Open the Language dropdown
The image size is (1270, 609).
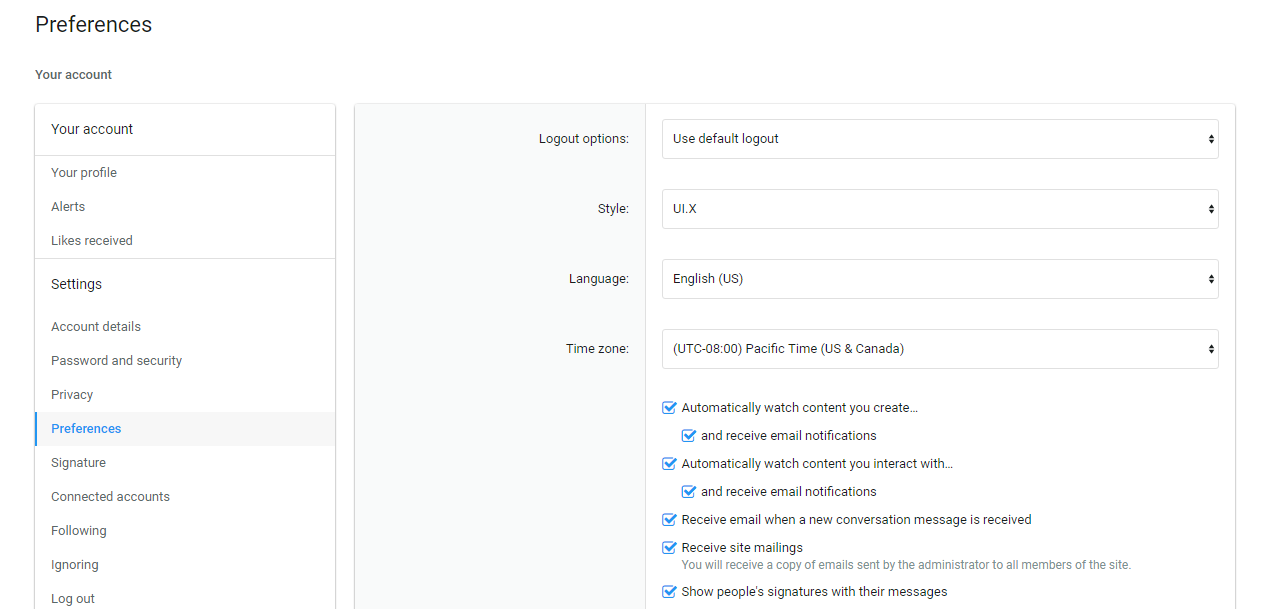point(939,279)
